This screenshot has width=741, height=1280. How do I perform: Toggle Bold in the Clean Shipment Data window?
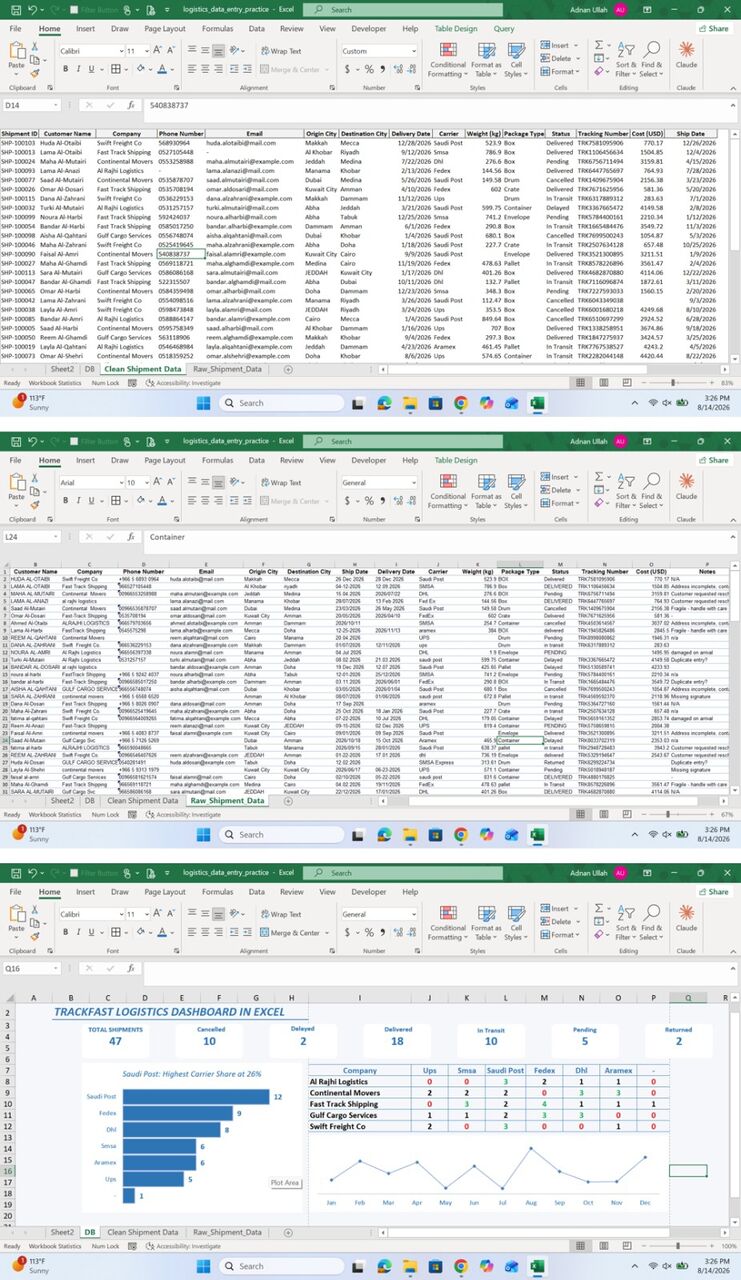[x=66, y=69]
